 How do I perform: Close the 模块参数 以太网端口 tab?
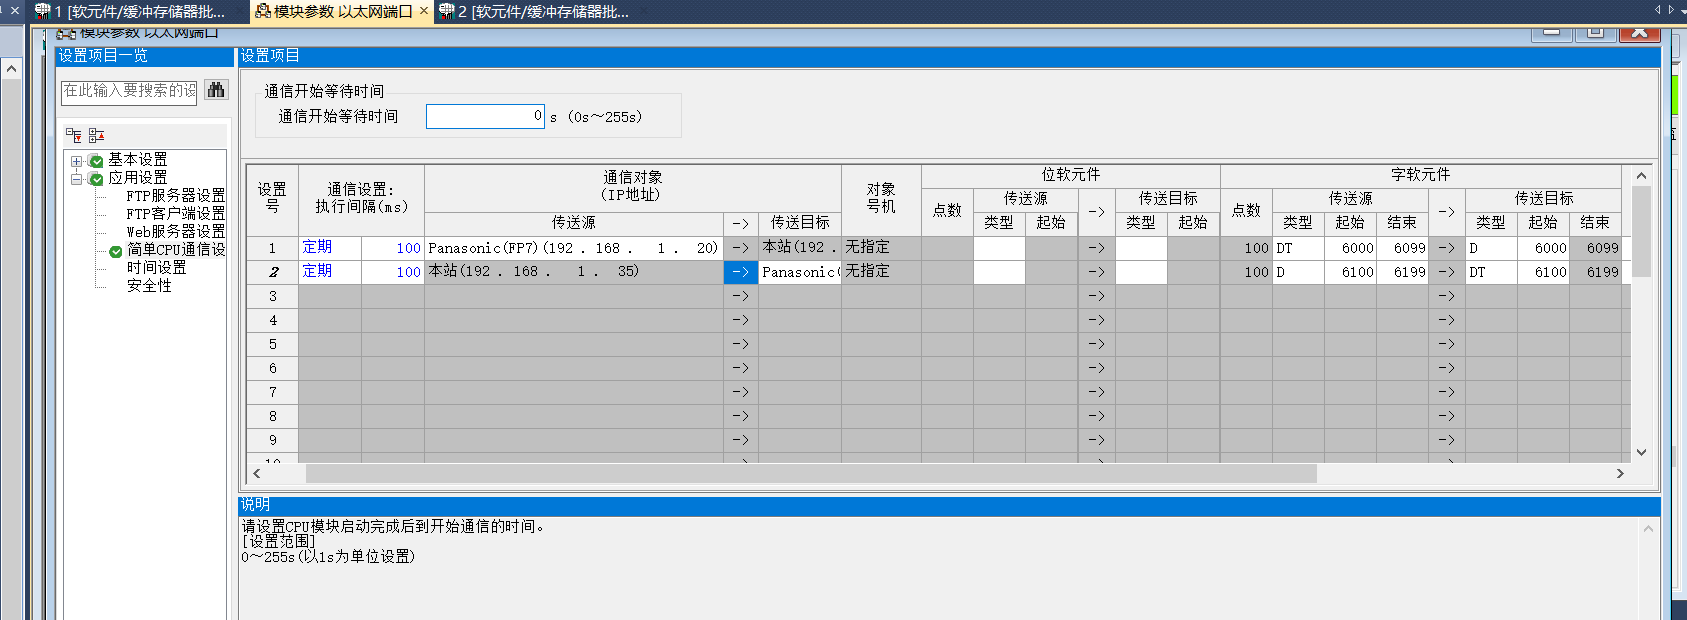point(424,11)
